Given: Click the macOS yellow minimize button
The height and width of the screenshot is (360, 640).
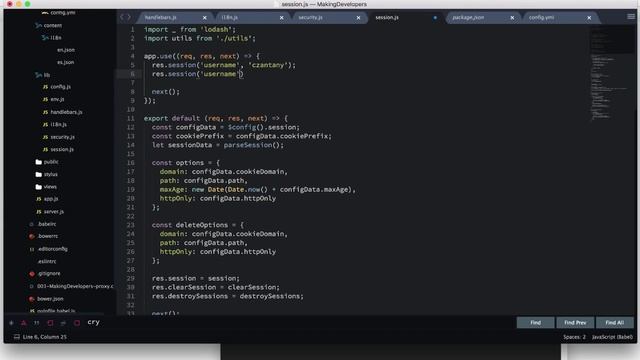Looking at the screenshot, I should (18, 4).
